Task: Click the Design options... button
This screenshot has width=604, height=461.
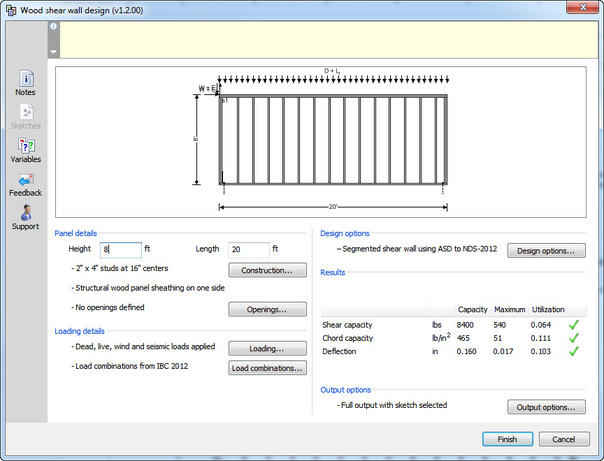Action: point(546,251)
